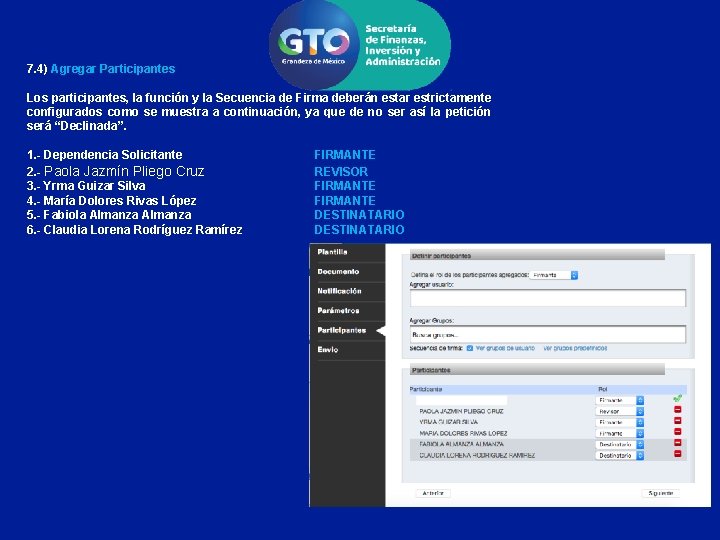This screenshot has width=720, height=540.
Task: Click list entry Paola Jazmín Pliego Cruz
Action: (115, 171)
